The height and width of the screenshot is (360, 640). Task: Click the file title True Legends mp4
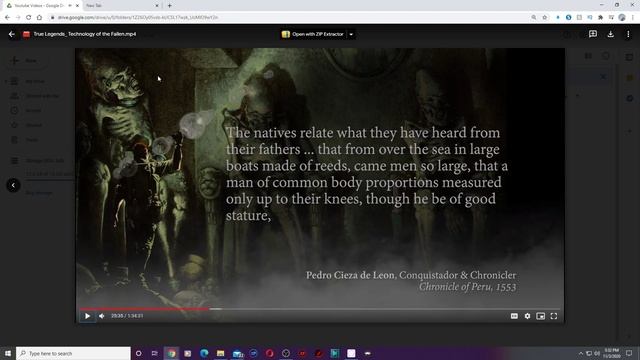(x=85, y=34)
